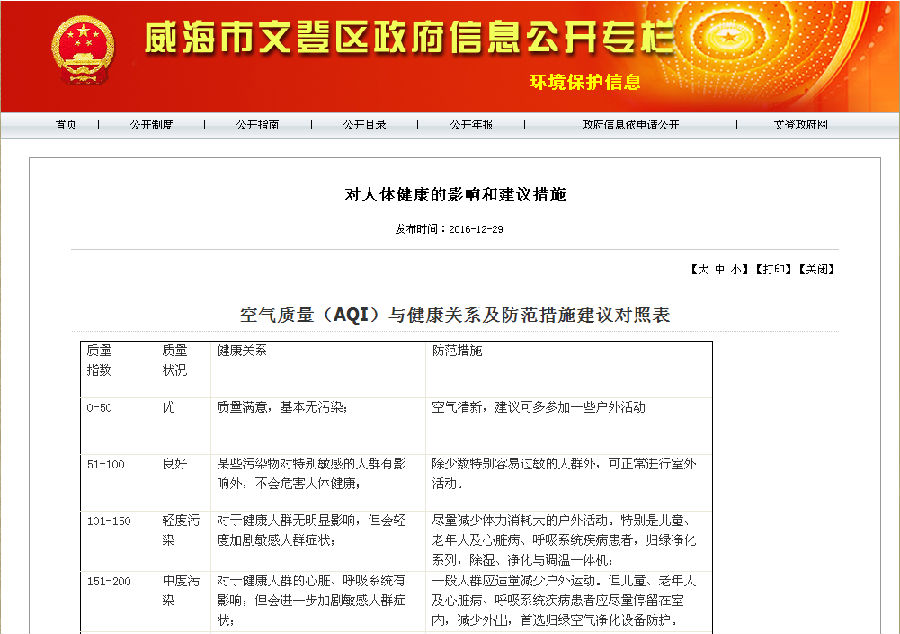Click the 防范措施 column header
The width and height of the screenshot is (900, 634).
456,351
